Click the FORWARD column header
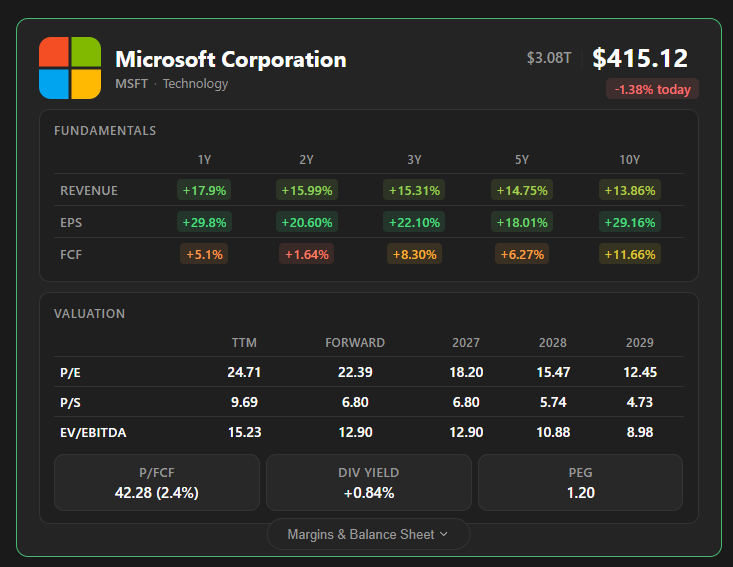This screenshot has height=567, width=733. (x=355, y=343)
